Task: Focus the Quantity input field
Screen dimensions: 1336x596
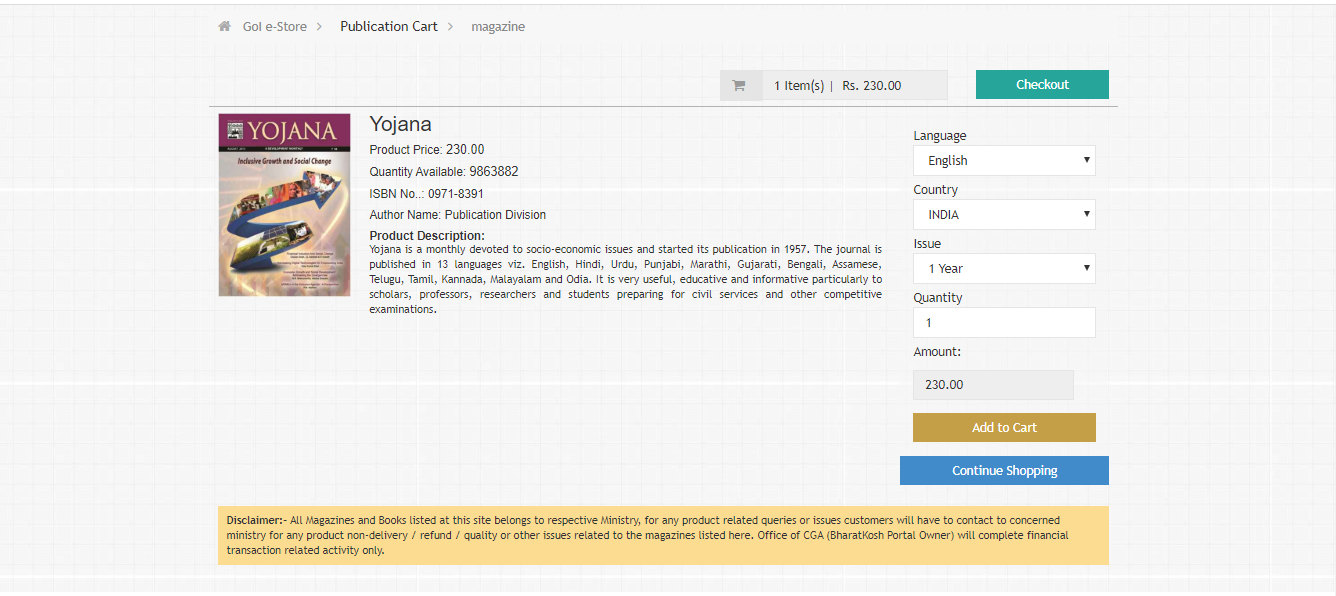Action: [x=1004, y=323]
